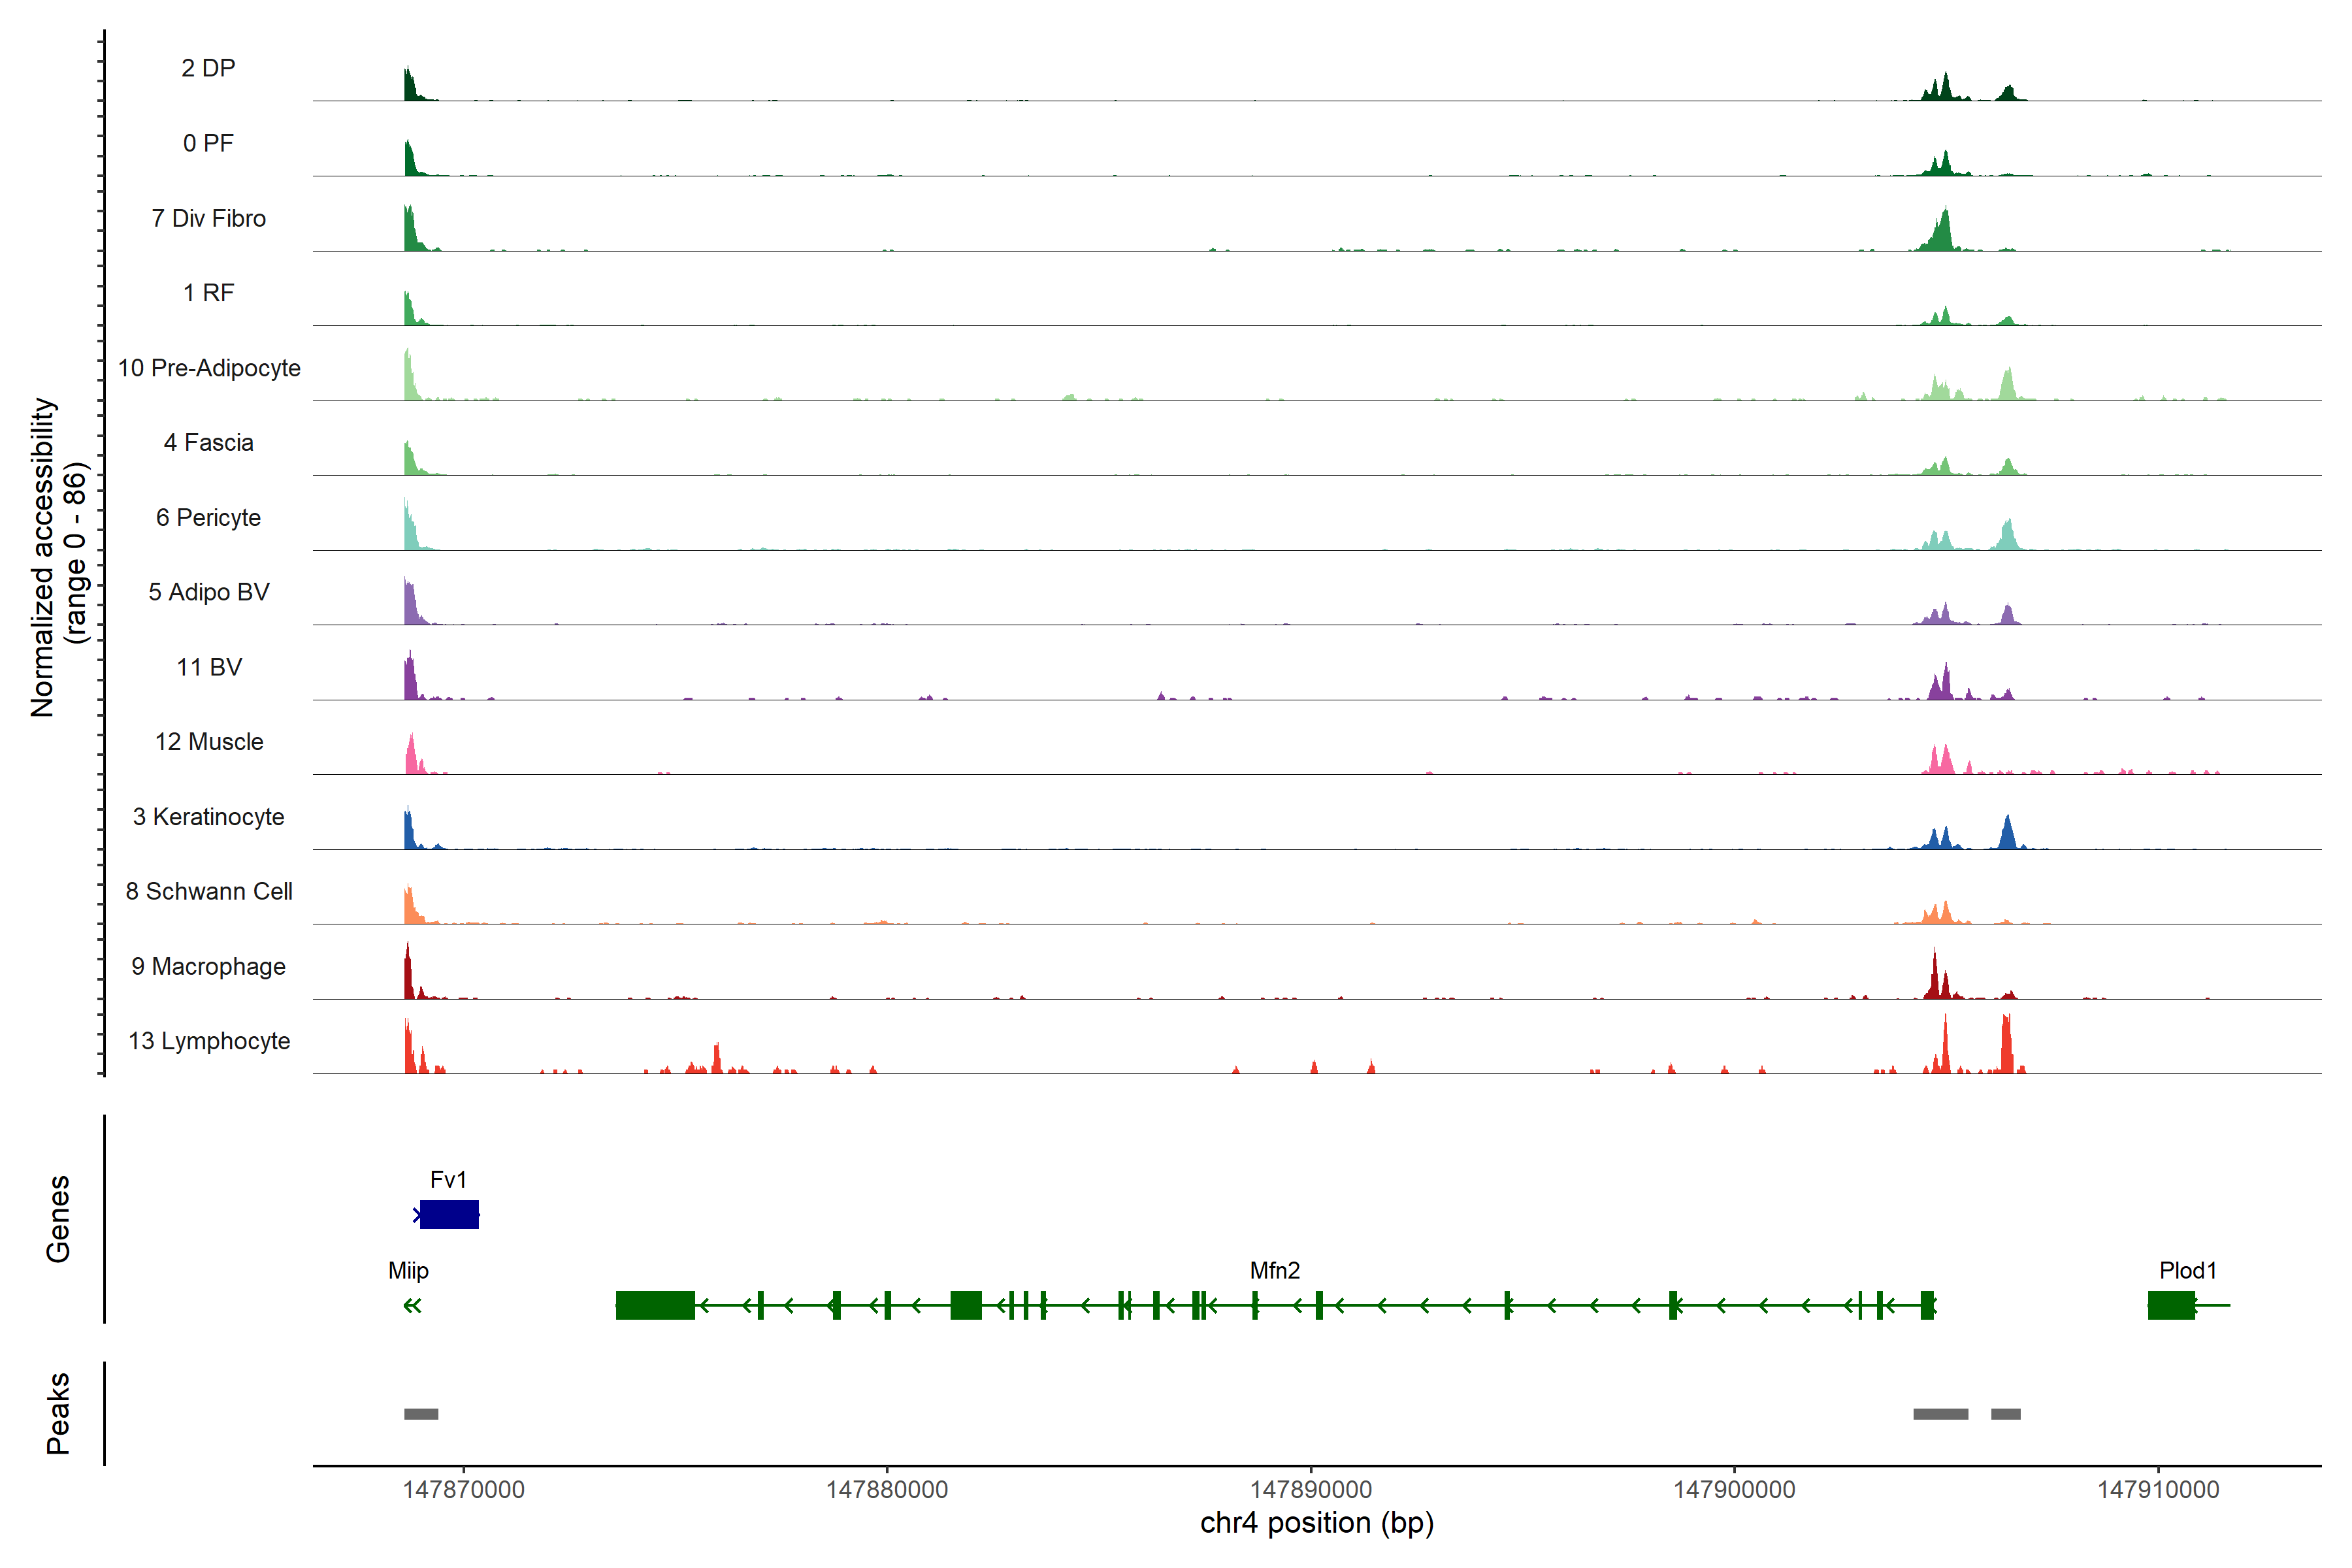The image size is (2352, 1568).
Task: Click the Plod1 green gene box
Action: (2171, 1305)
